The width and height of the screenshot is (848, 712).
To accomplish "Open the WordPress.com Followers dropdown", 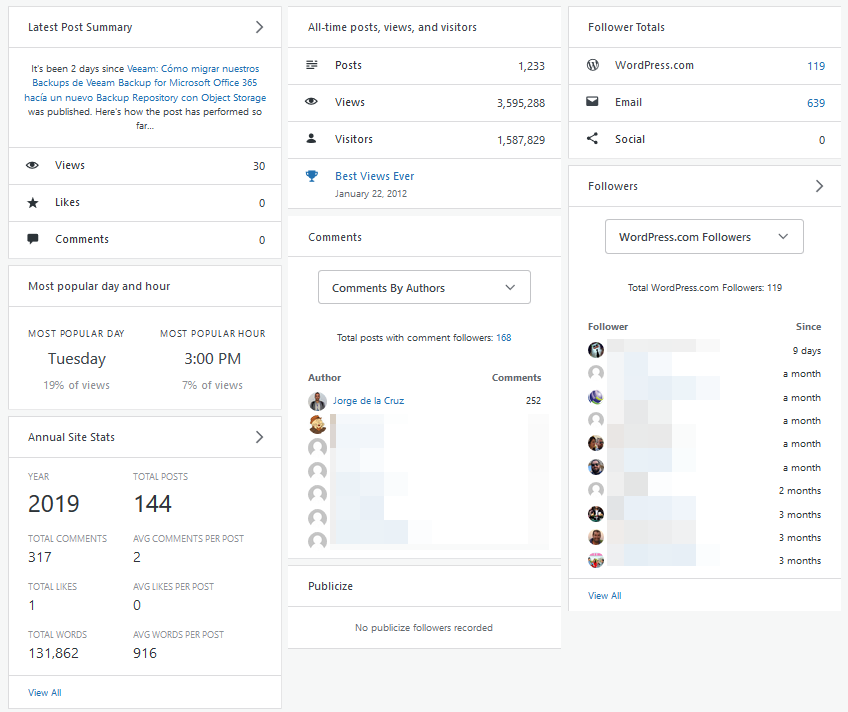I will 704,236.
